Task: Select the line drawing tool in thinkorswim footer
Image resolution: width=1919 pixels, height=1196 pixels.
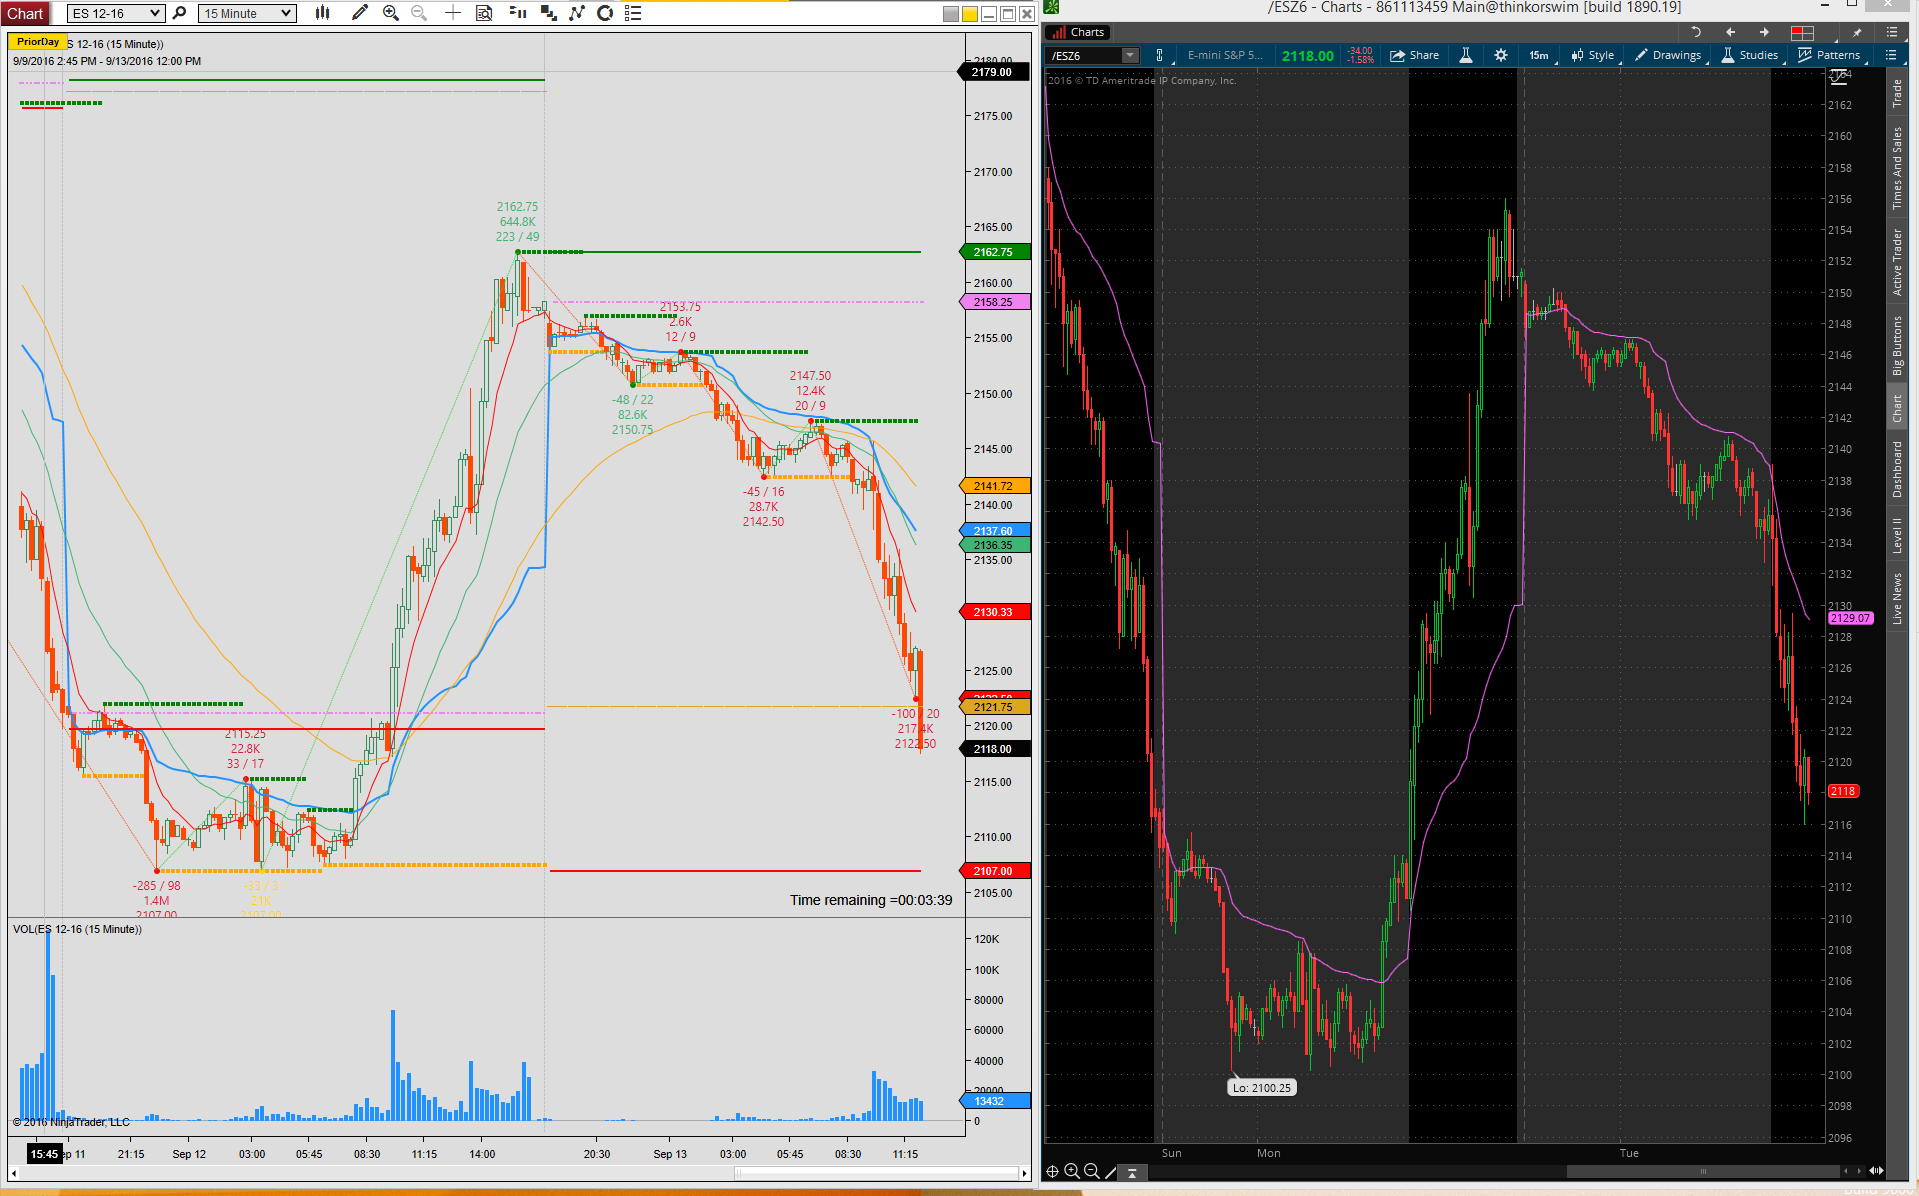Action: [1110, 1172]
